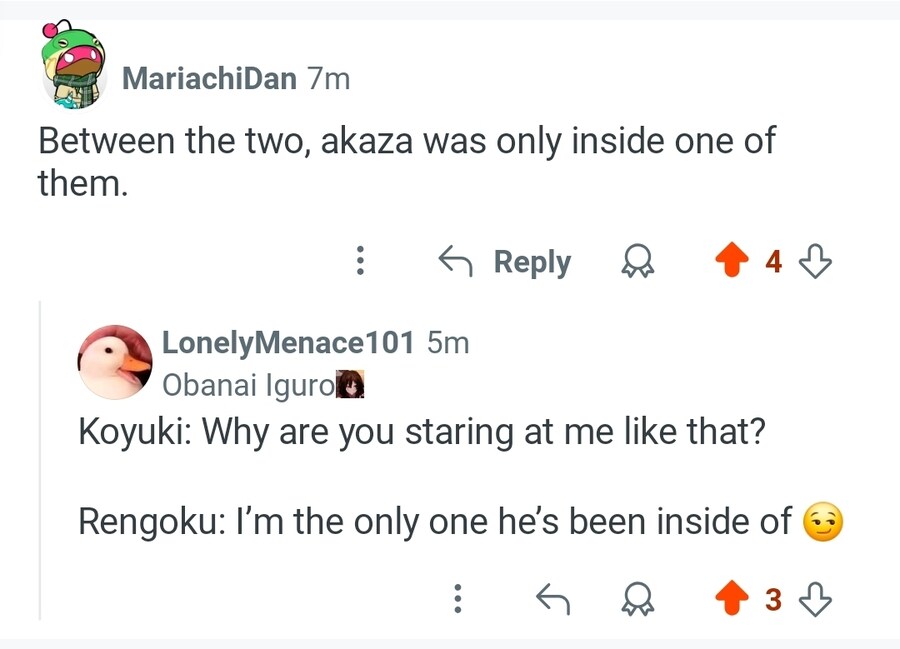Downvote LonelyMenace101's reply
Viewport: 900px width, 649px height.
click(816, 599)
